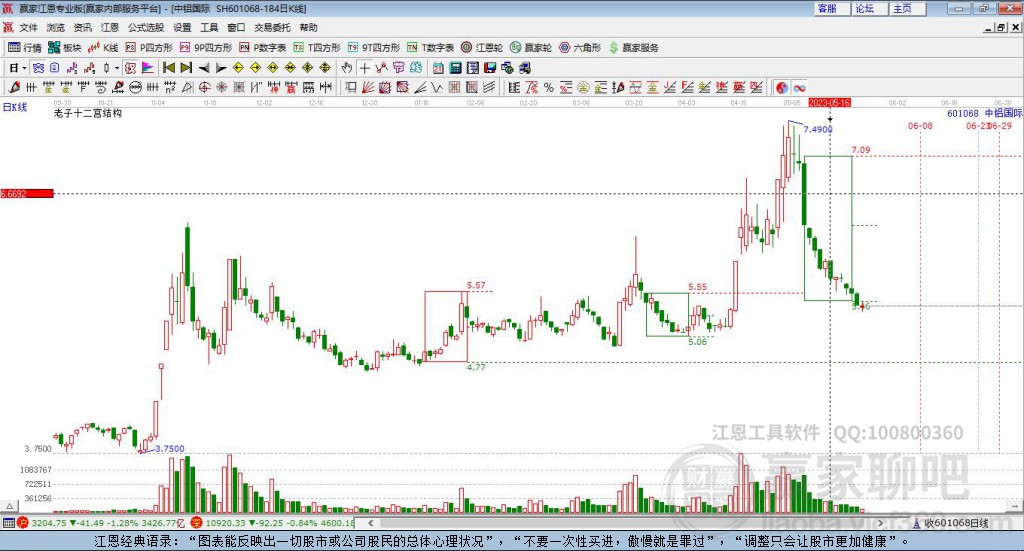The height and width of the screenshot is (551, 1024).
Task: Open the candlestick style dropdown arrow
Action: (117, 68)
